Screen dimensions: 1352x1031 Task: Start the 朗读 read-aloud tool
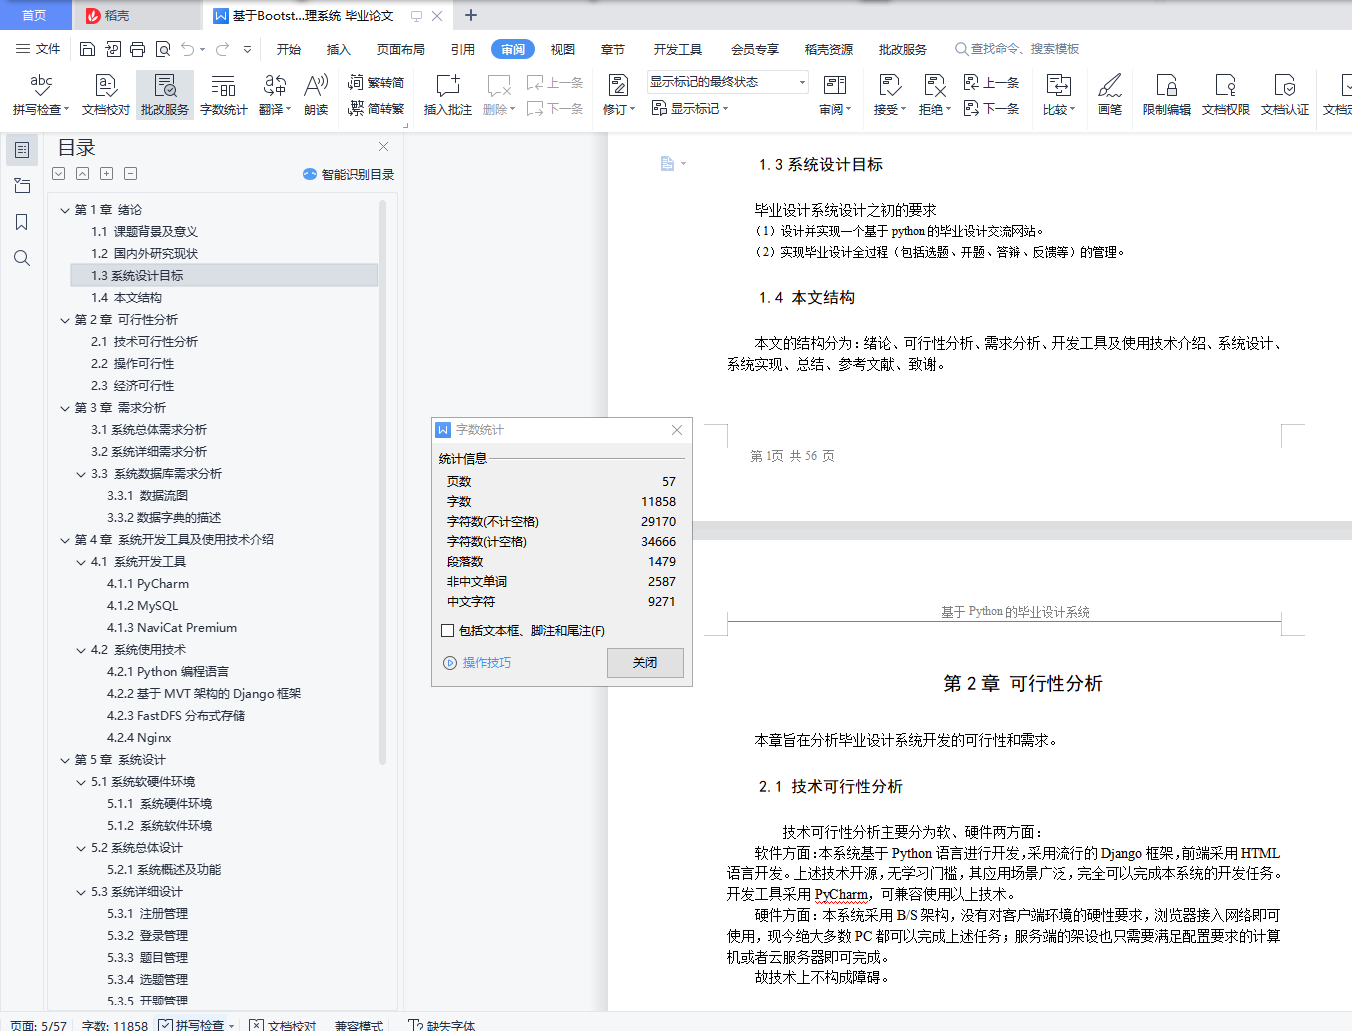[x=316, y=96]
